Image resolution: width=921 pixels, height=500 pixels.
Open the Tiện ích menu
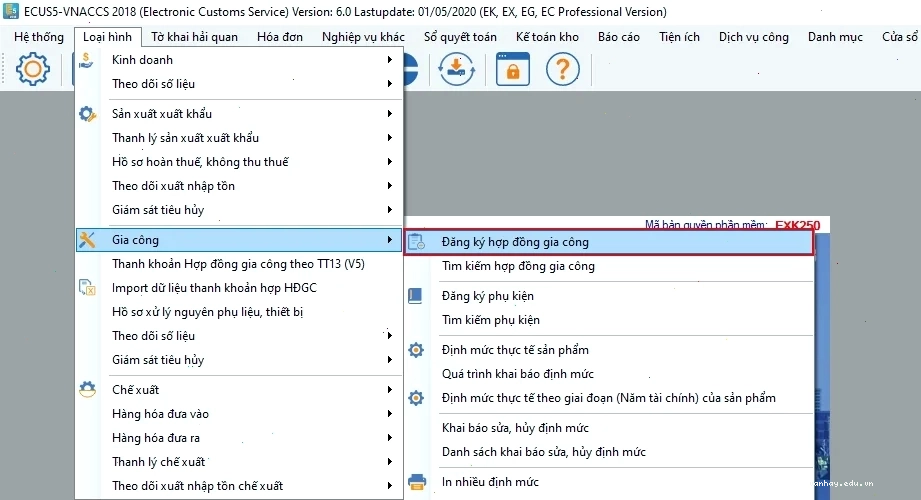pos(679,37)
